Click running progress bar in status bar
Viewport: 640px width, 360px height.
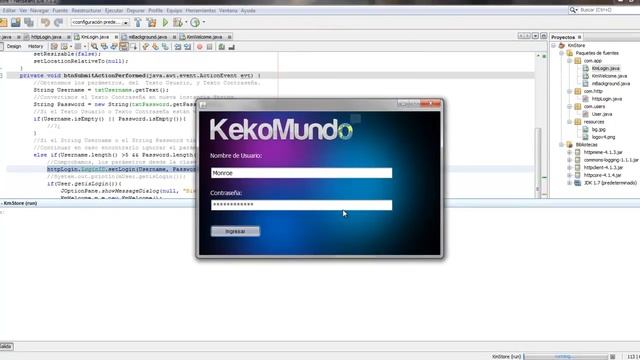[566, 356]
